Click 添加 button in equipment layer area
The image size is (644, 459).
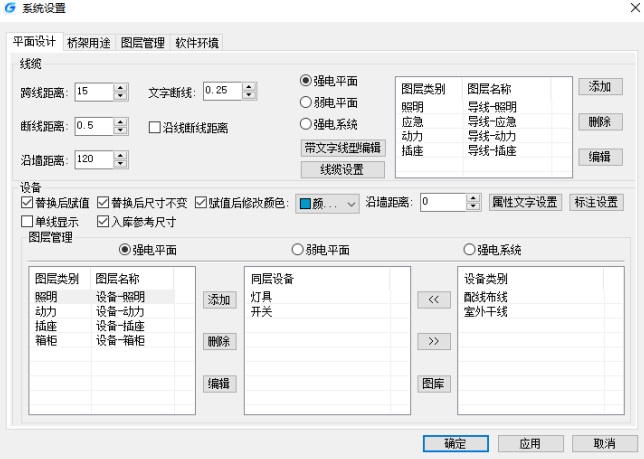click(219, 300)
